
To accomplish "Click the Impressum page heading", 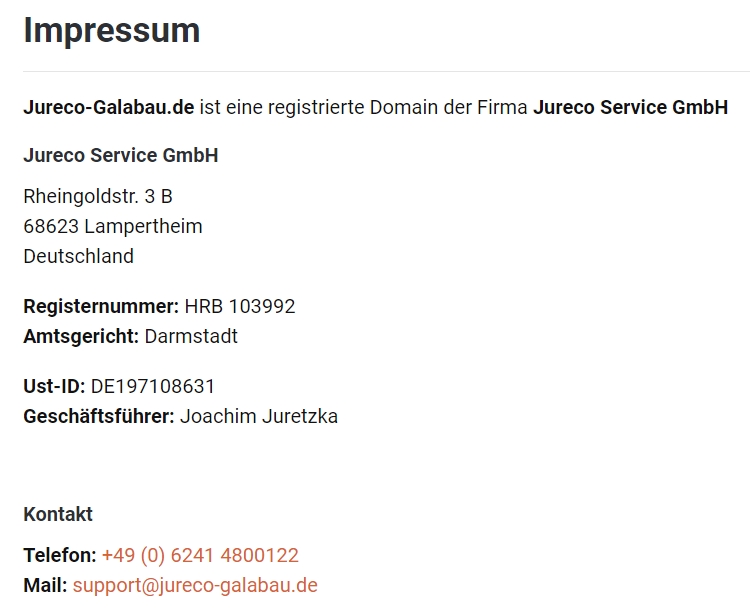I will (x=111, y=31).
